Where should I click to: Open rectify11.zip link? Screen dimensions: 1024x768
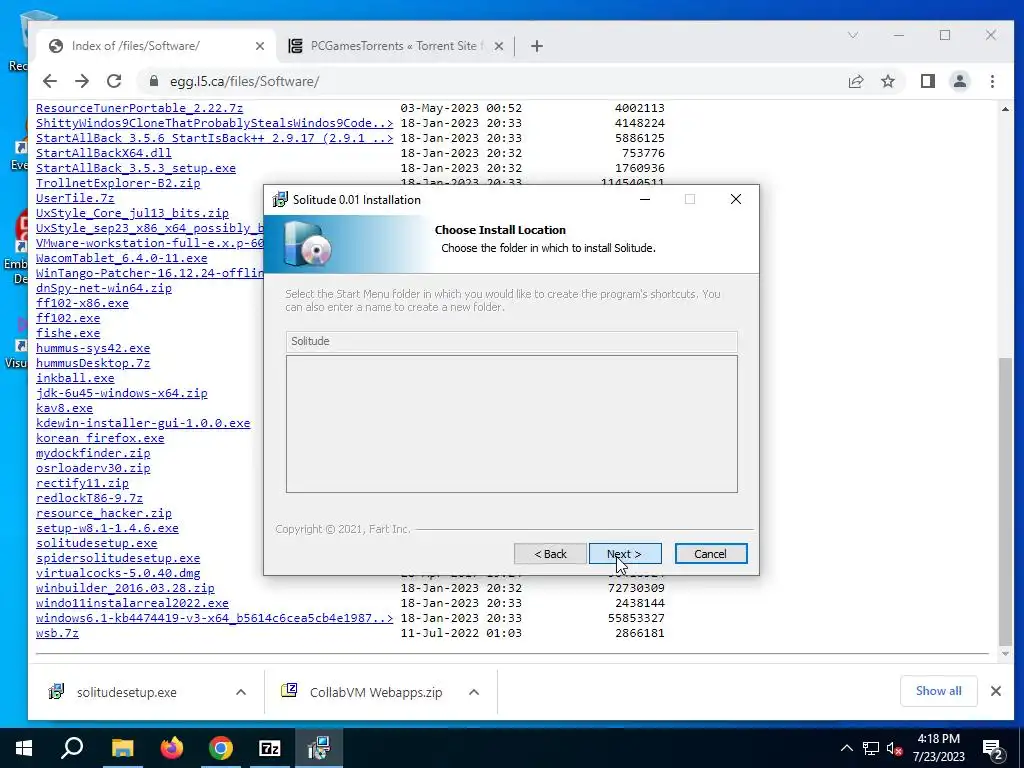tap(82, 483)
